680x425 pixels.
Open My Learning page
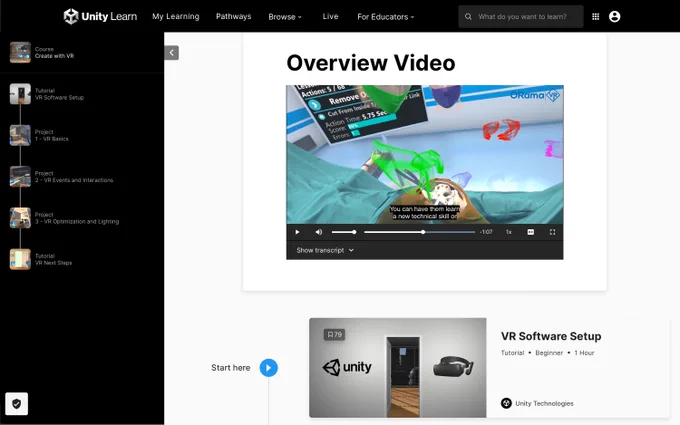(x=176, y=16)
